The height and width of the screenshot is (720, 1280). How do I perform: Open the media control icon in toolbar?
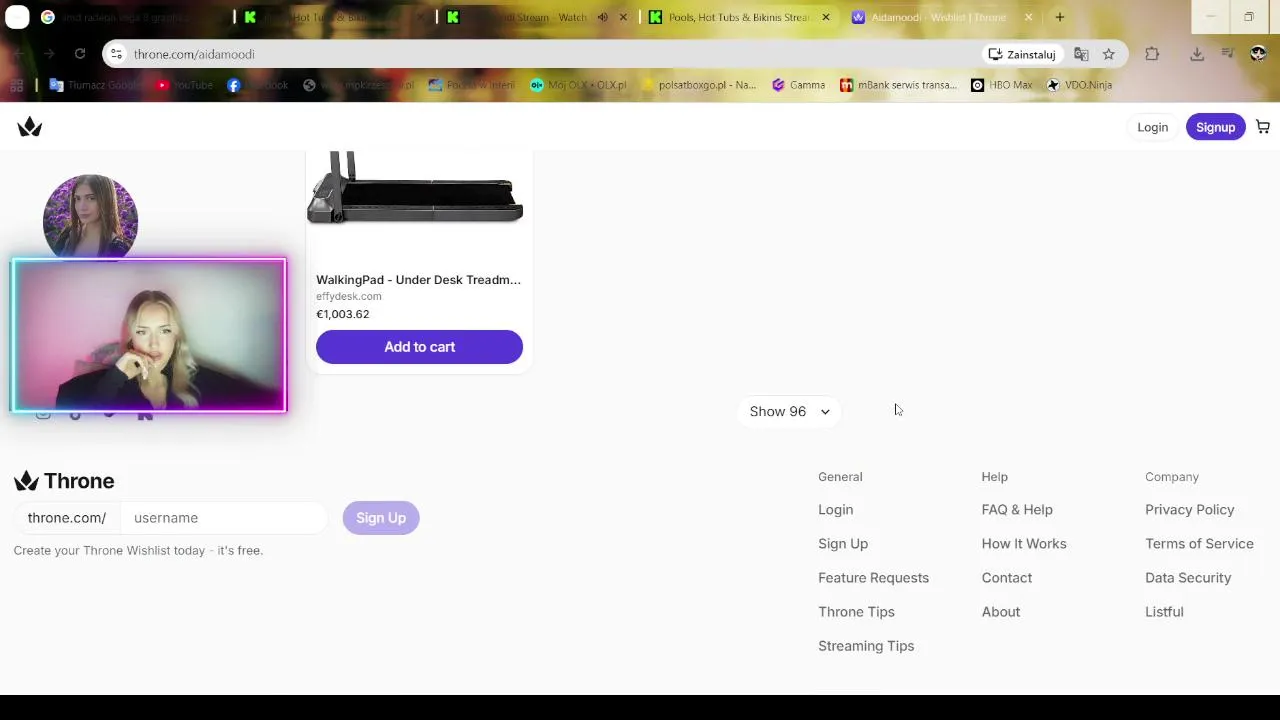tap(1227, 54)
